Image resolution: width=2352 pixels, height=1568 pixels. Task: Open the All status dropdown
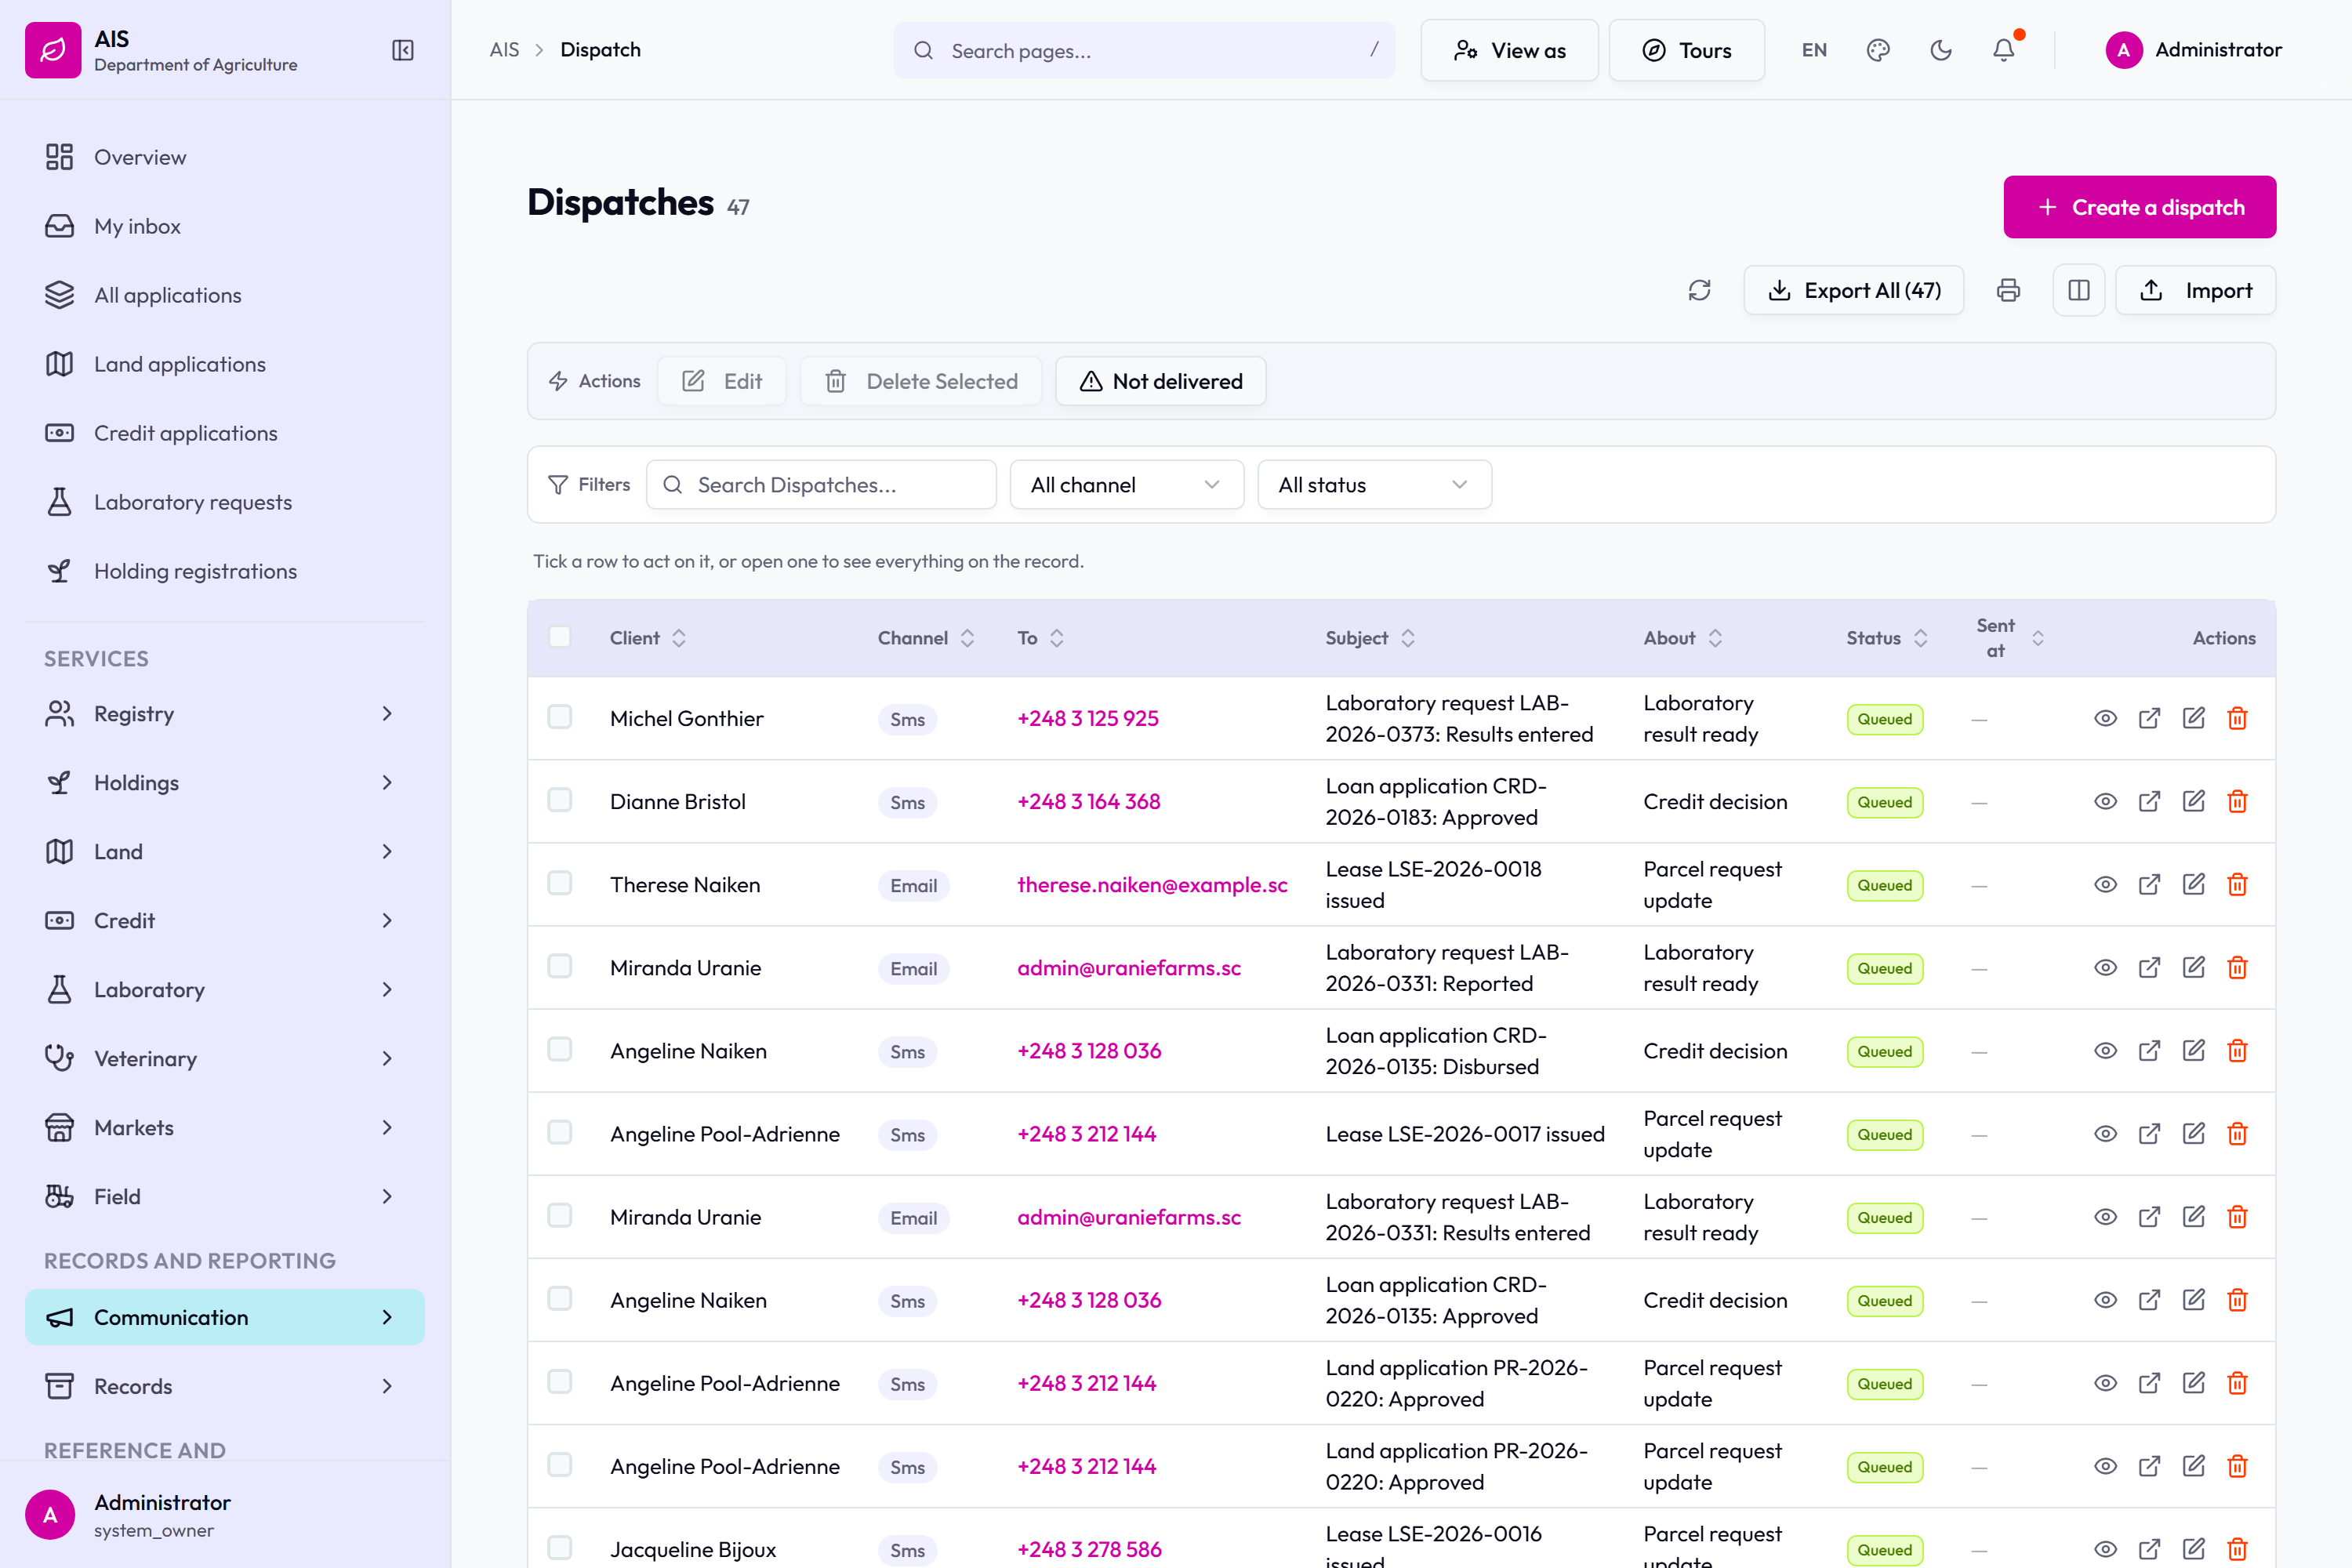(1374, 485)
